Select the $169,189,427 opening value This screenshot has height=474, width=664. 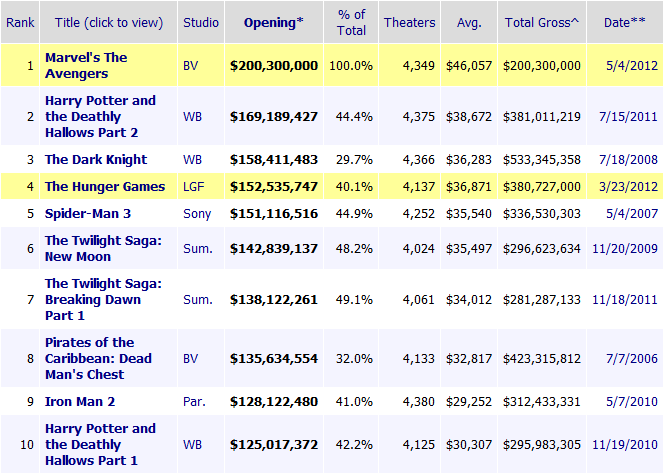[x=274, y=116]
